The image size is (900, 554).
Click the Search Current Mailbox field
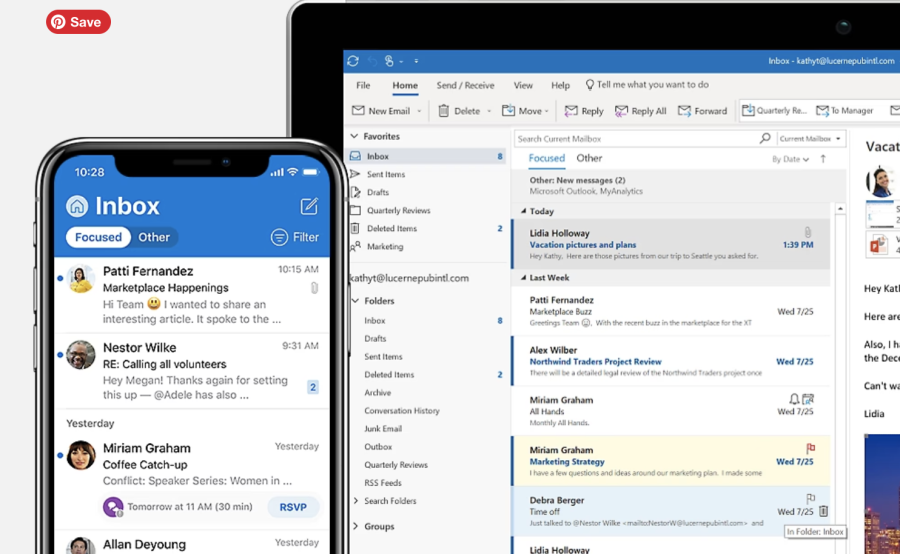coord(636,138)
